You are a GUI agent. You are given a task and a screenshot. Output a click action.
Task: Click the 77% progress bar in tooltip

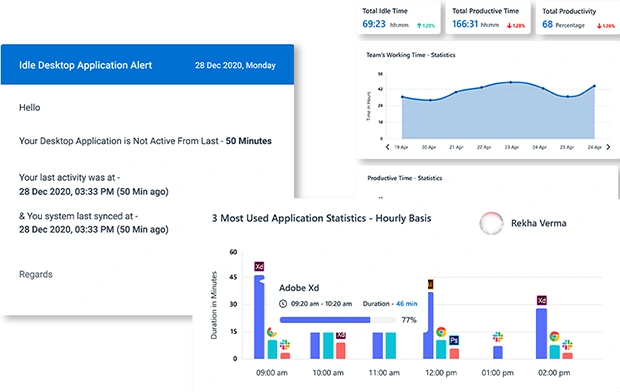tap(338, 320)
